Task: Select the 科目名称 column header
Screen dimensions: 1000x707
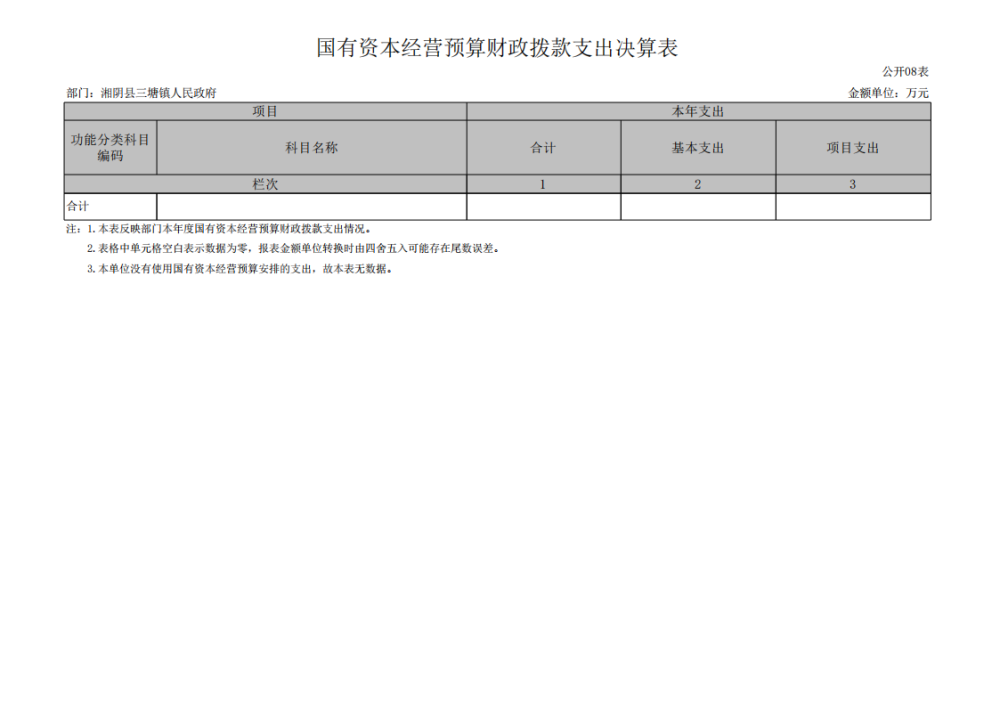Action: 311,148
